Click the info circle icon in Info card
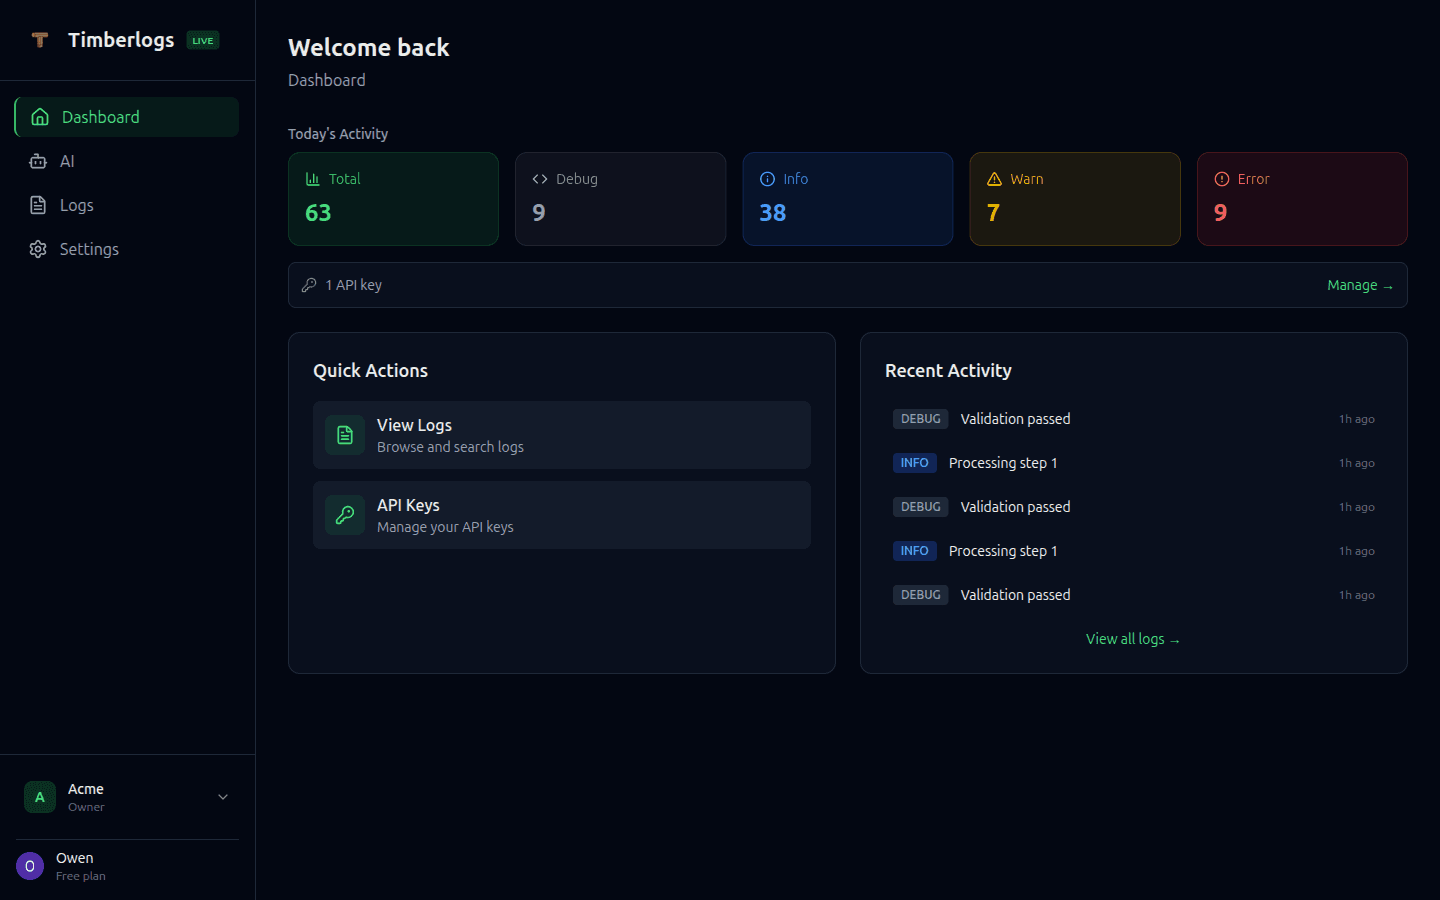 pyautogui.click(x=767, y=178)
